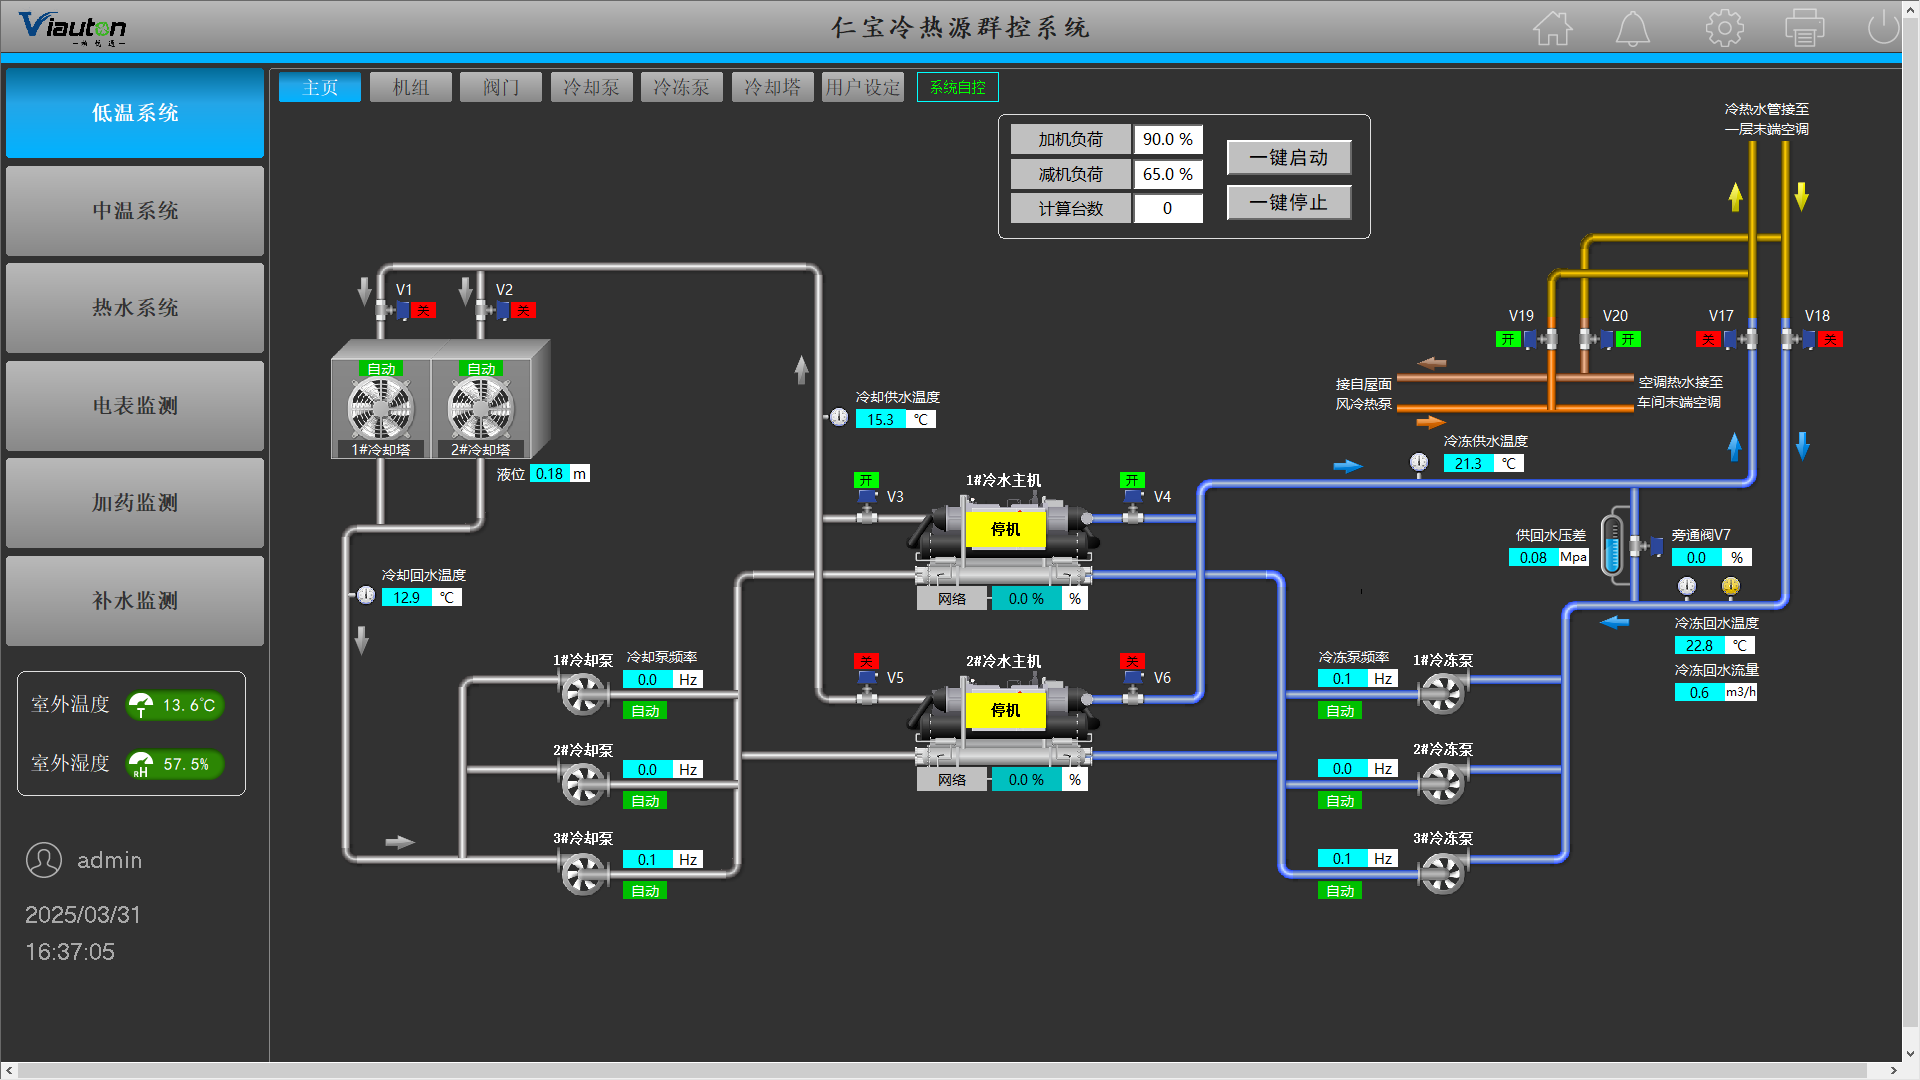Click the 1#冷却泵 pump icon

point(583,693)
